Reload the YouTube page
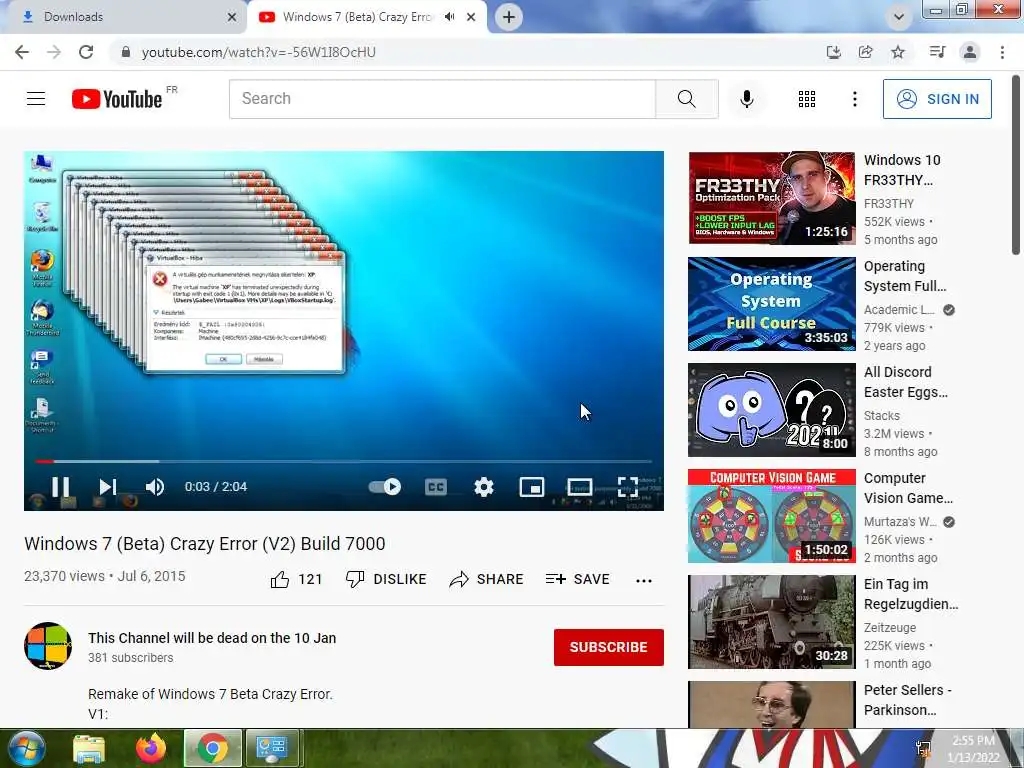 pyautogui.click(x=86, y=52)
